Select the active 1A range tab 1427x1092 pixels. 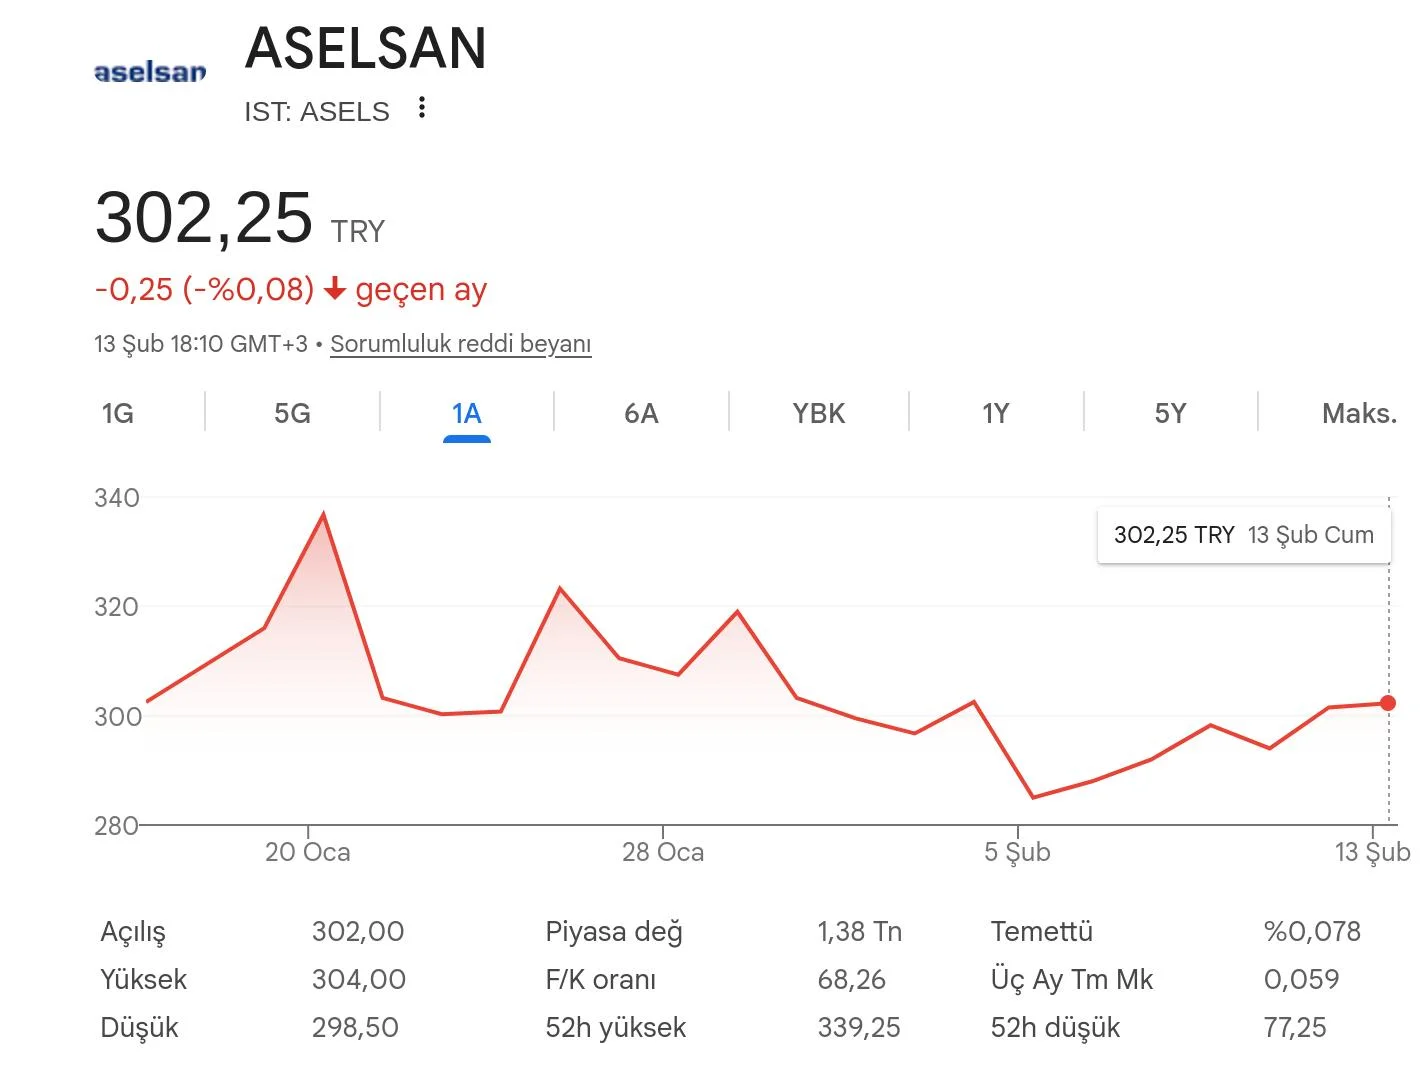[x=466, y=413]
